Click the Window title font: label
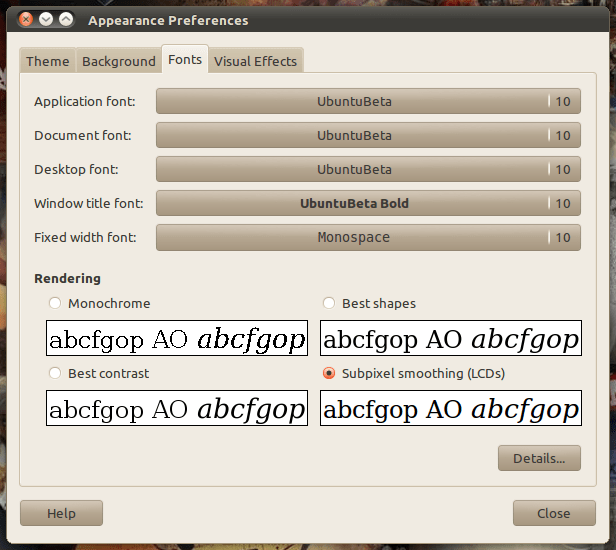 (89, 204)
